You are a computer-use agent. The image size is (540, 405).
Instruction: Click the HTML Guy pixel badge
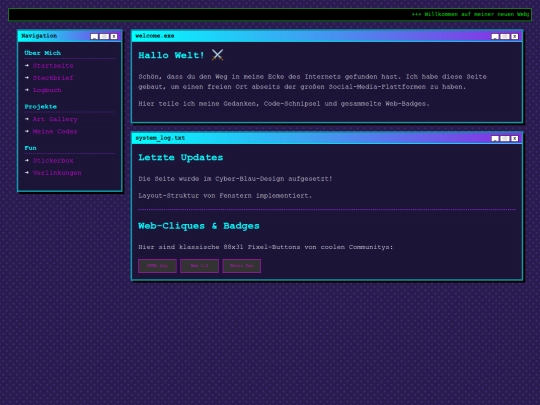157,266
